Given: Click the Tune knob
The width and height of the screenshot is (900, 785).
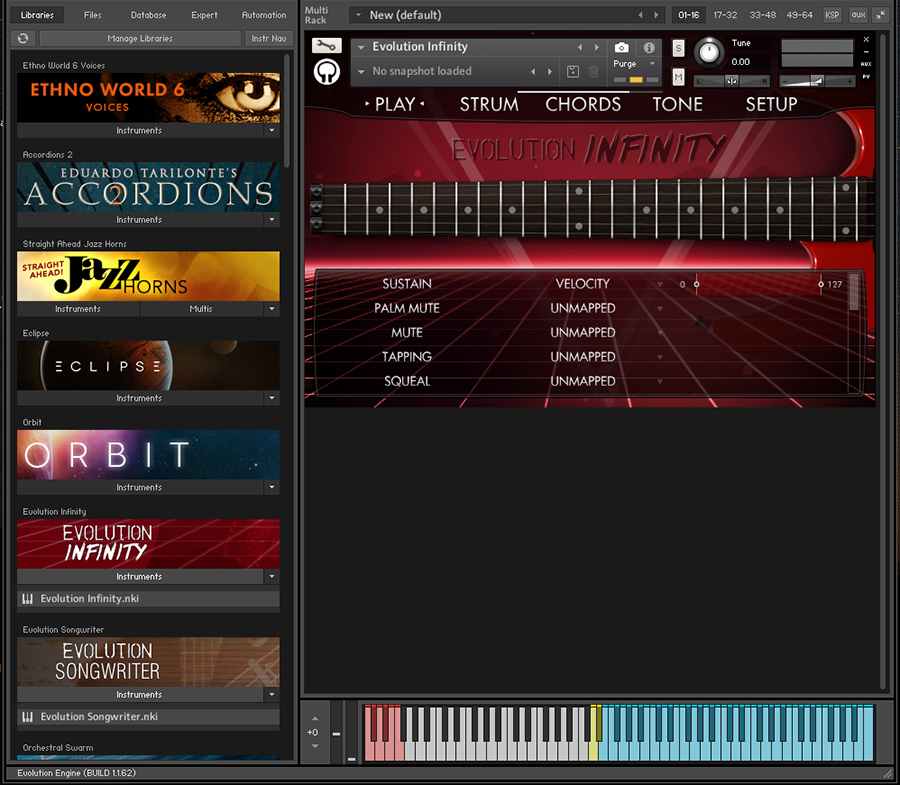Looking at the screenshot, I should [709, 53].
